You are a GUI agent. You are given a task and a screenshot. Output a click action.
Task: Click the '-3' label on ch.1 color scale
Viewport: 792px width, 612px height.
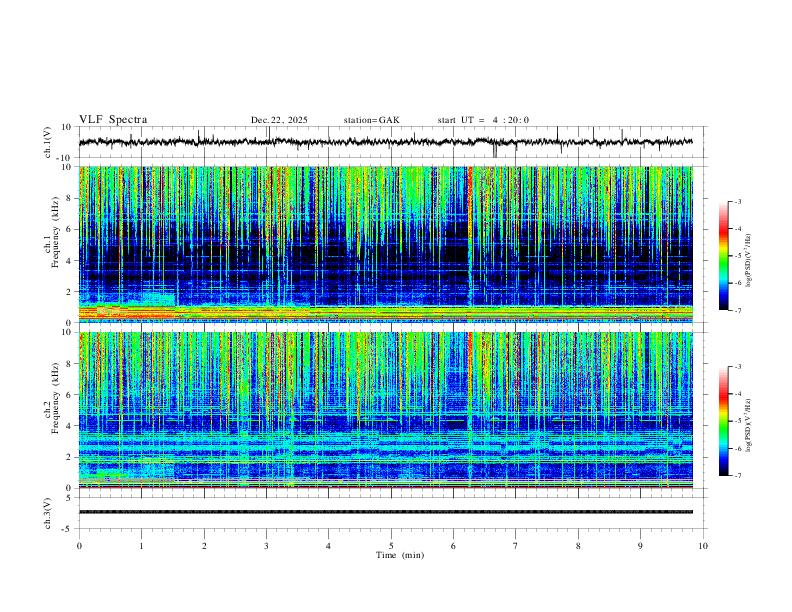coord(738,202)
